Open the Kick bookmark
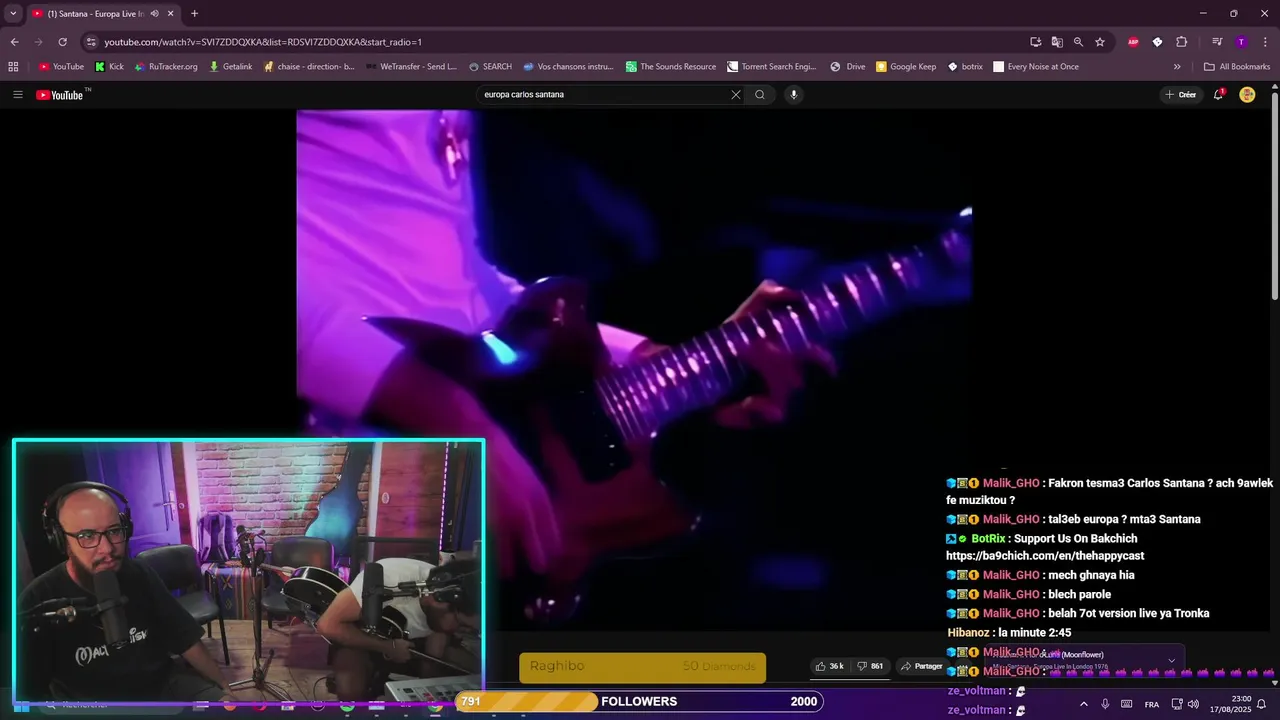Viewport: 1280px width, 720px height. click(109, 67)
